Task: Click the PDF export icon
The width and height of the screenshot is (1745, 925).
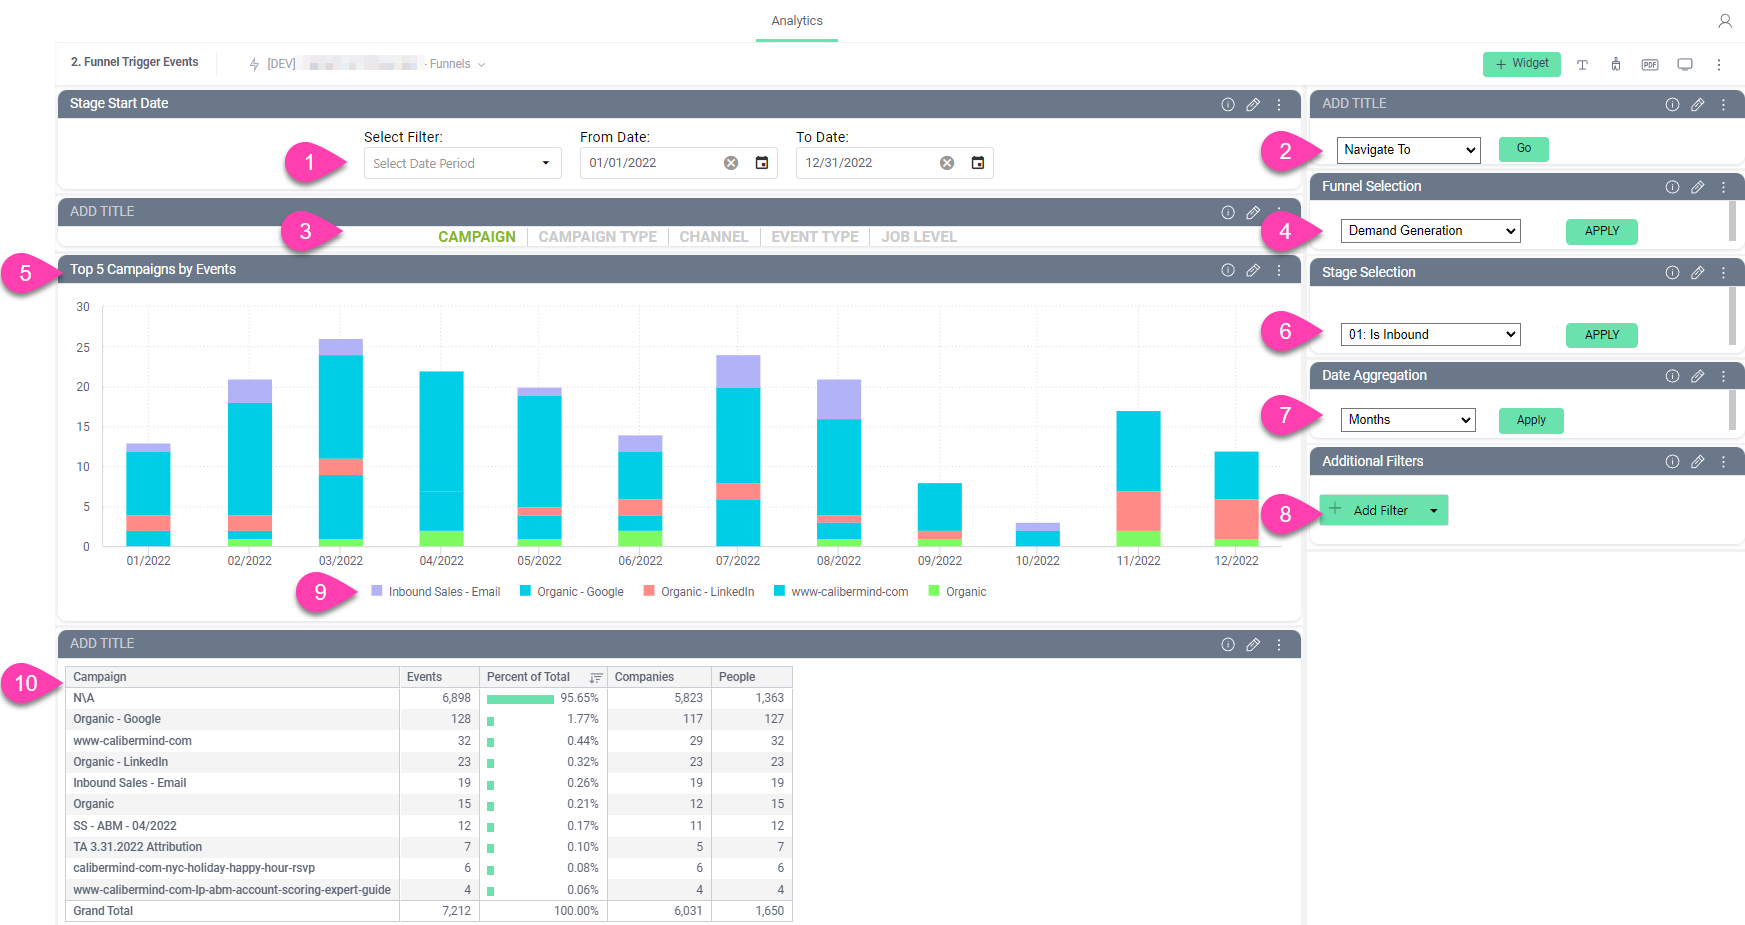Action: pyautogui.click(x=1650, y=65)
